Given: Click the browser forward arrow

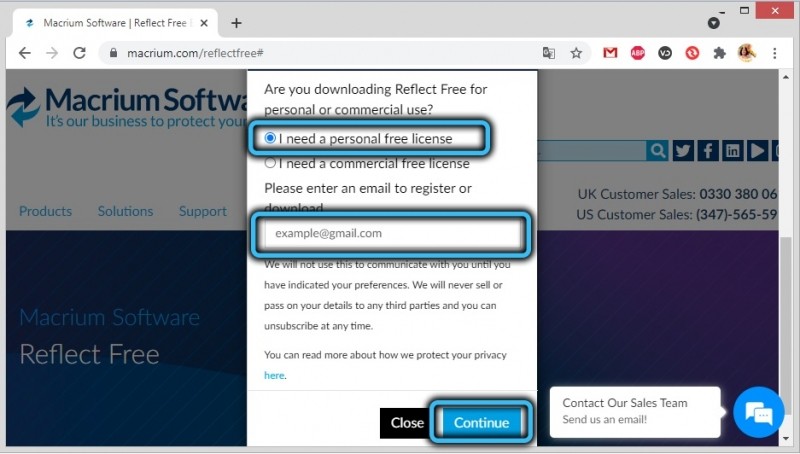Looking at the screenshot, I should coord(52,53).
